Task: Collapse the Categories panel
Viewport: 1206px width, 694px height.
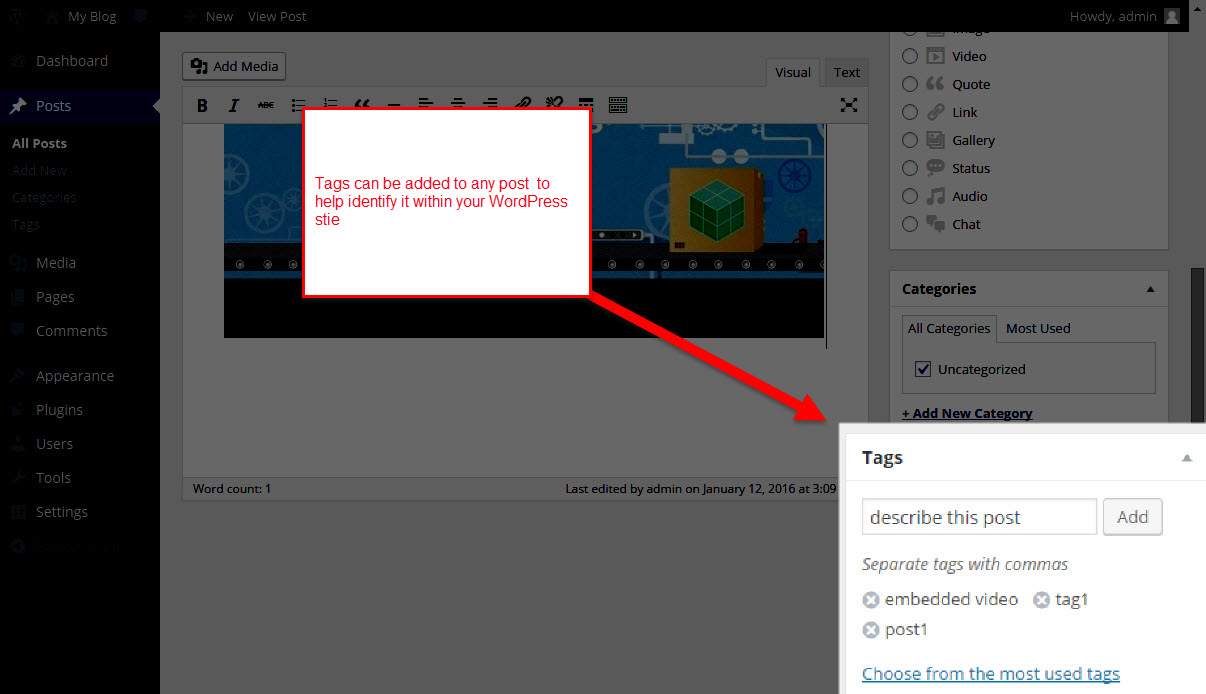Action: 1150,289
